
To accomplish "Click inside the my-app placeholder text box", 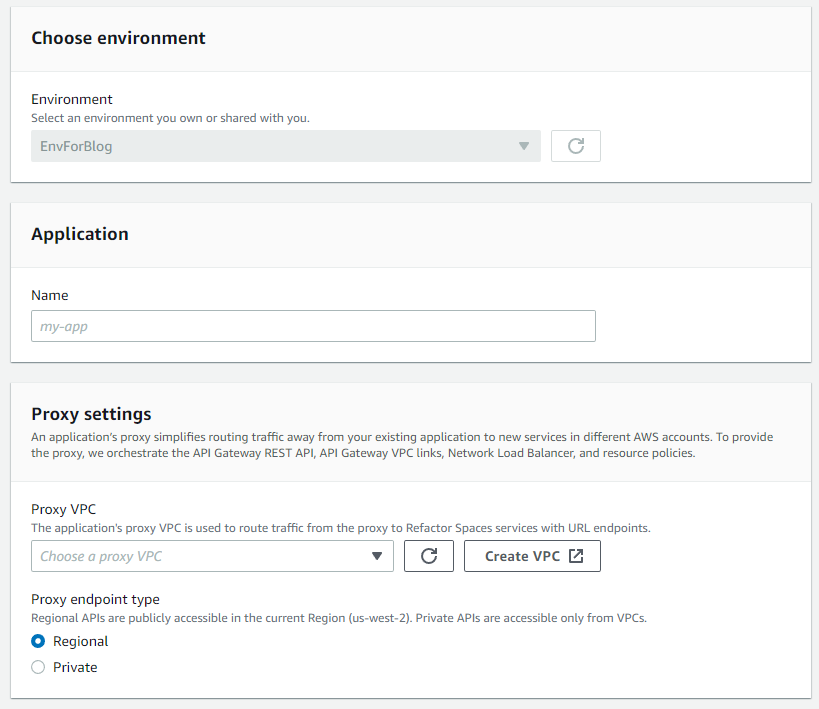I will 313,326.
